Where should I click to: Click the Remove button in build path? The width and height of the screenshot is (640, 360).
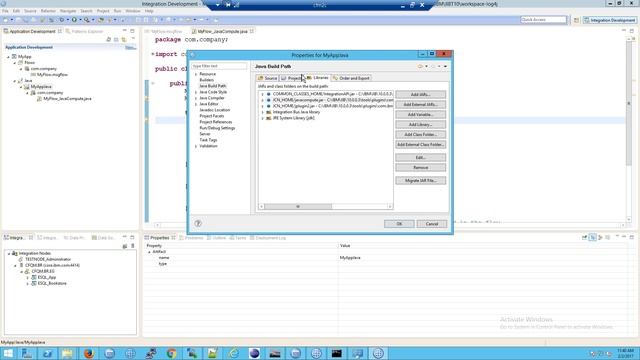click(x=420, y=167)
